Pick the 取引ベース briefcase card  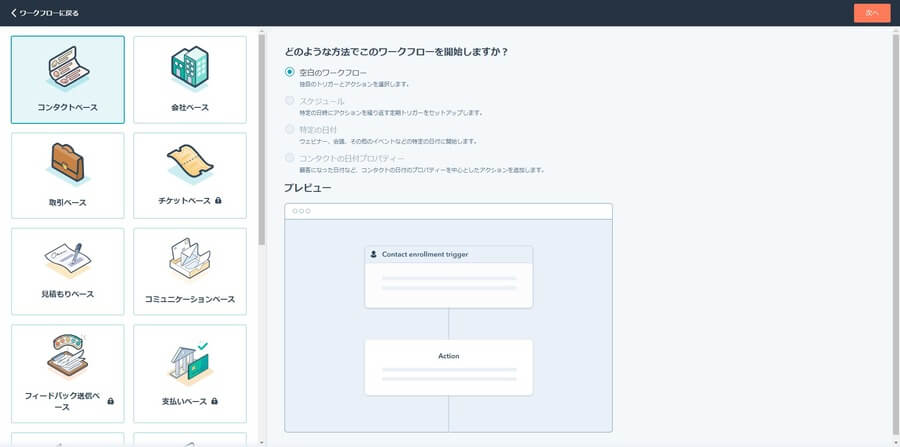point(68,176)
